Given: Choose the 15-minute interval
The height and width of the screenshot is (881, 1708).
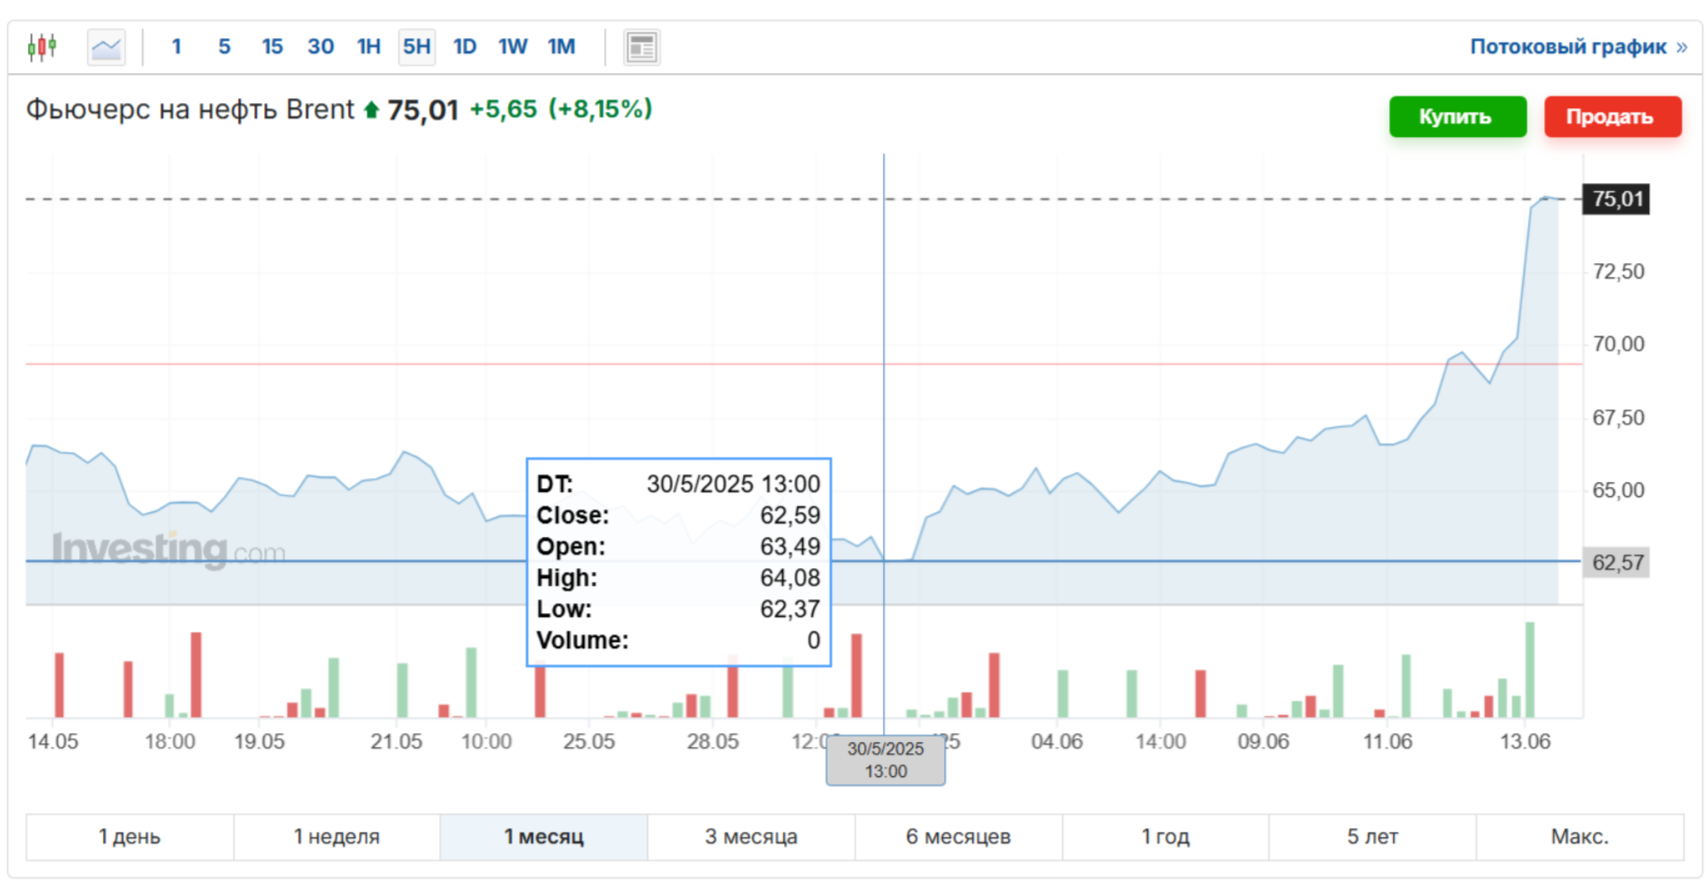Looking at the screenshot, I should [x=272, y=47].
